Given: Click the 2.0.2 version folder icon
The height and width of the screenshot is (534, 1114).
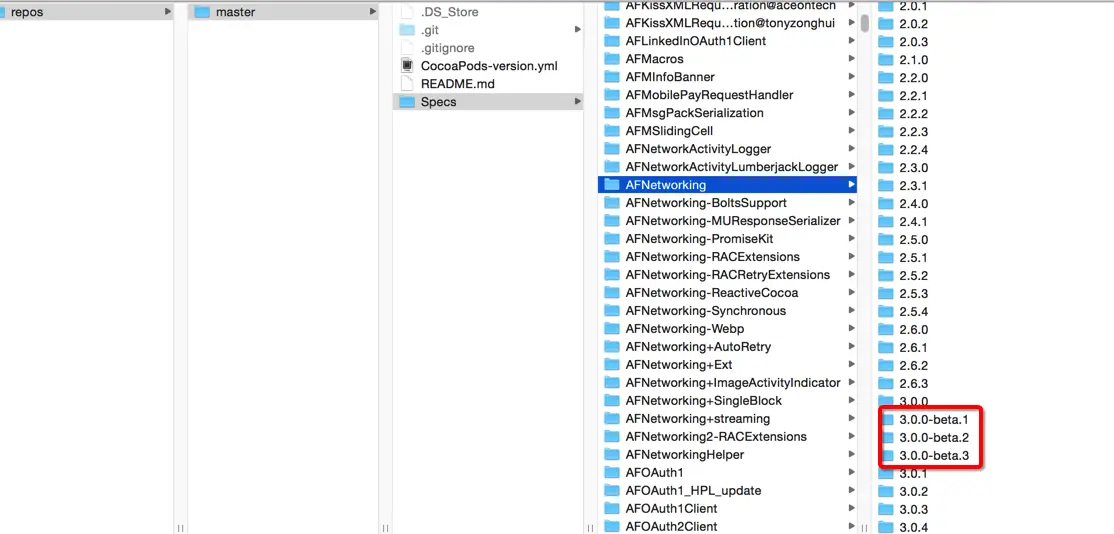Looking at the screenshot, I should point(885,23).
